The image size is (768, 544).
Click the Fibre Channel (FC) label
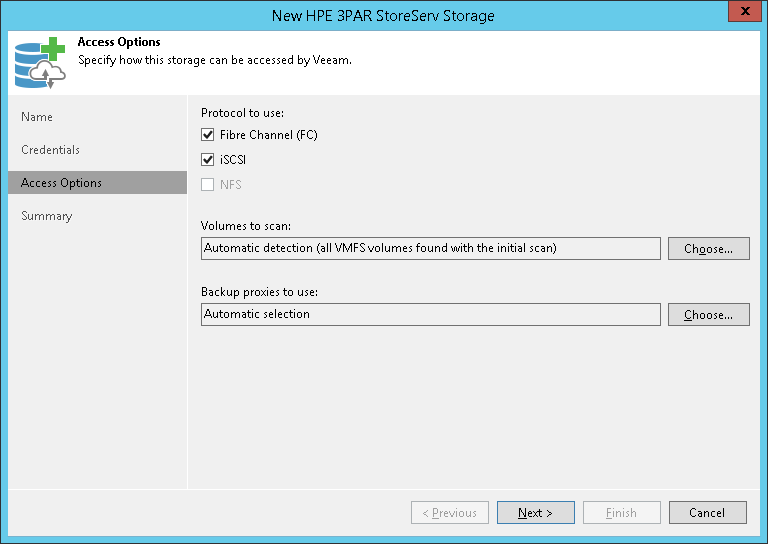[268, 135]
